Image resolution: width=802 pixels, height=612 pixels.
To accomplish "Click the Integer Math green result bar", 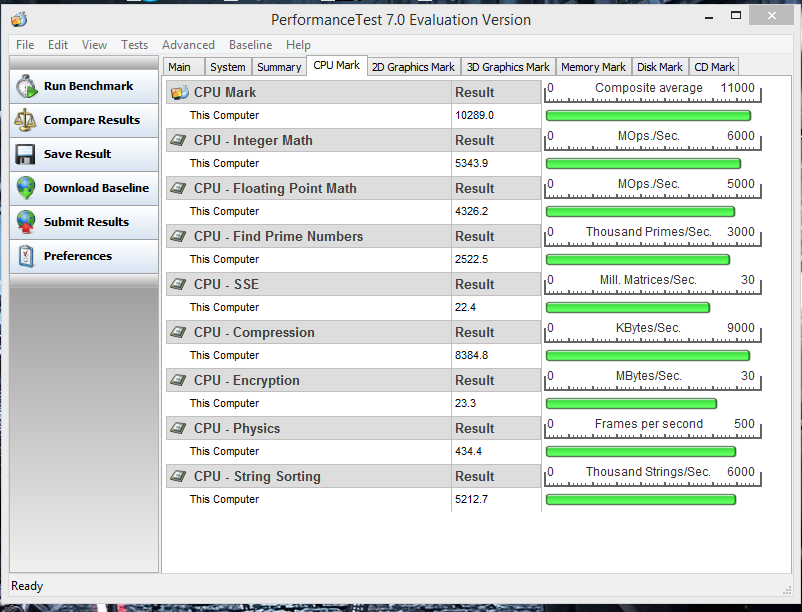I will click(643, 164).
